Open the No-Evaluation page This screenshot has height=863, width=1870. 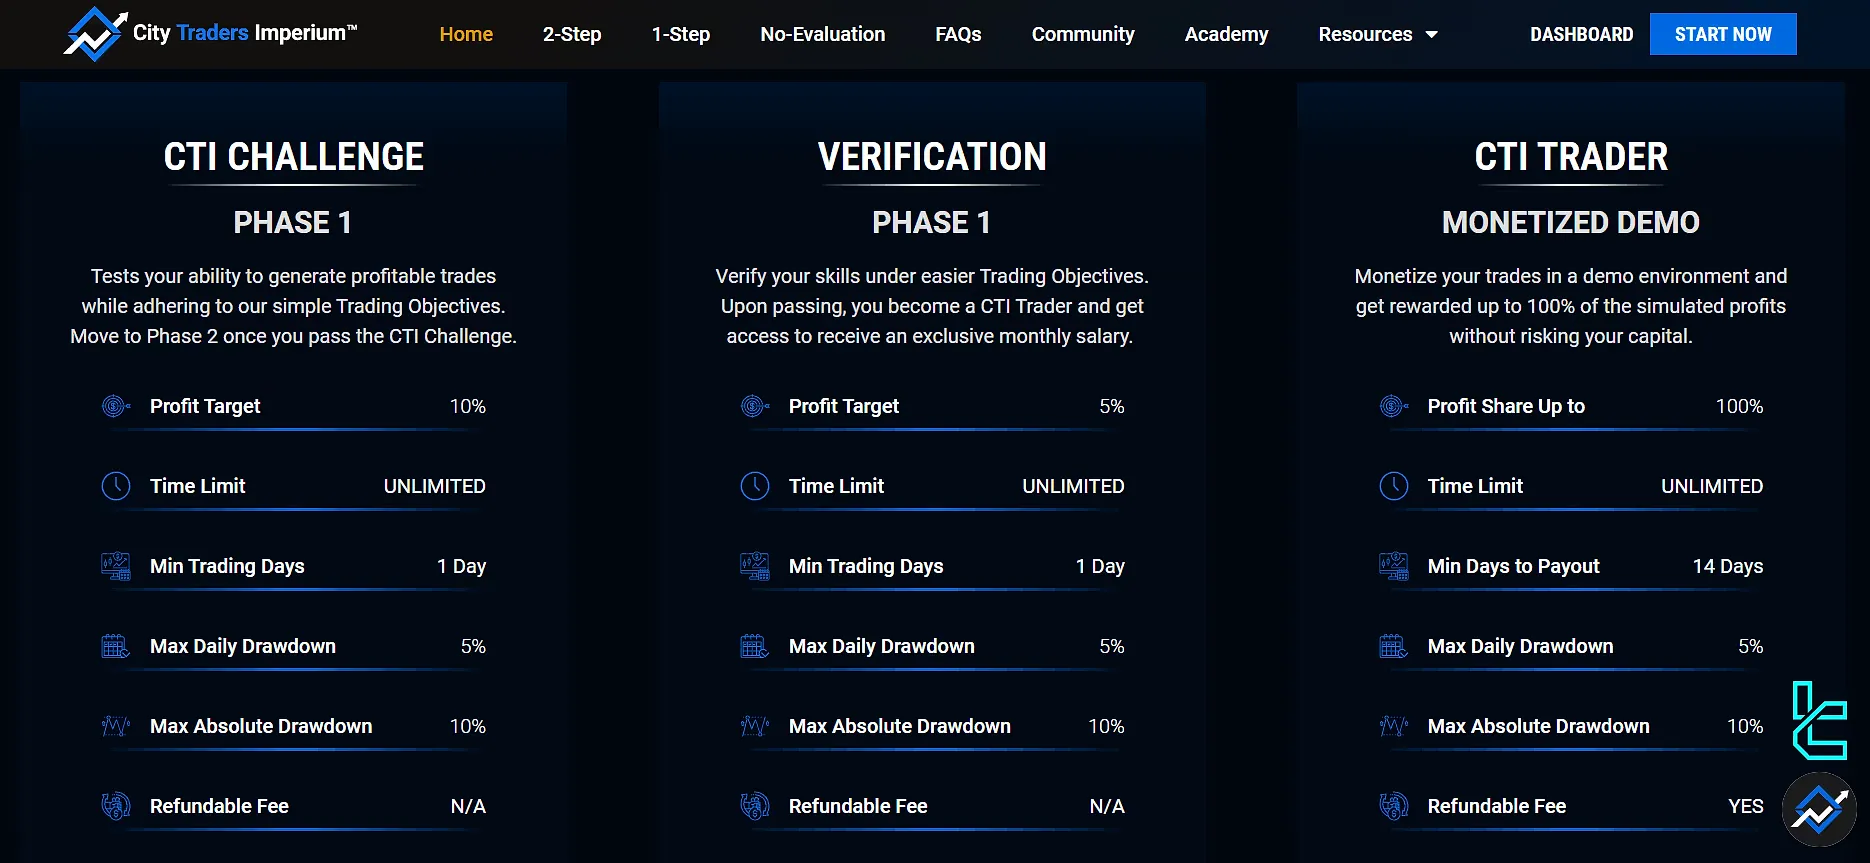pyautogui.click(x=823, y=34)
